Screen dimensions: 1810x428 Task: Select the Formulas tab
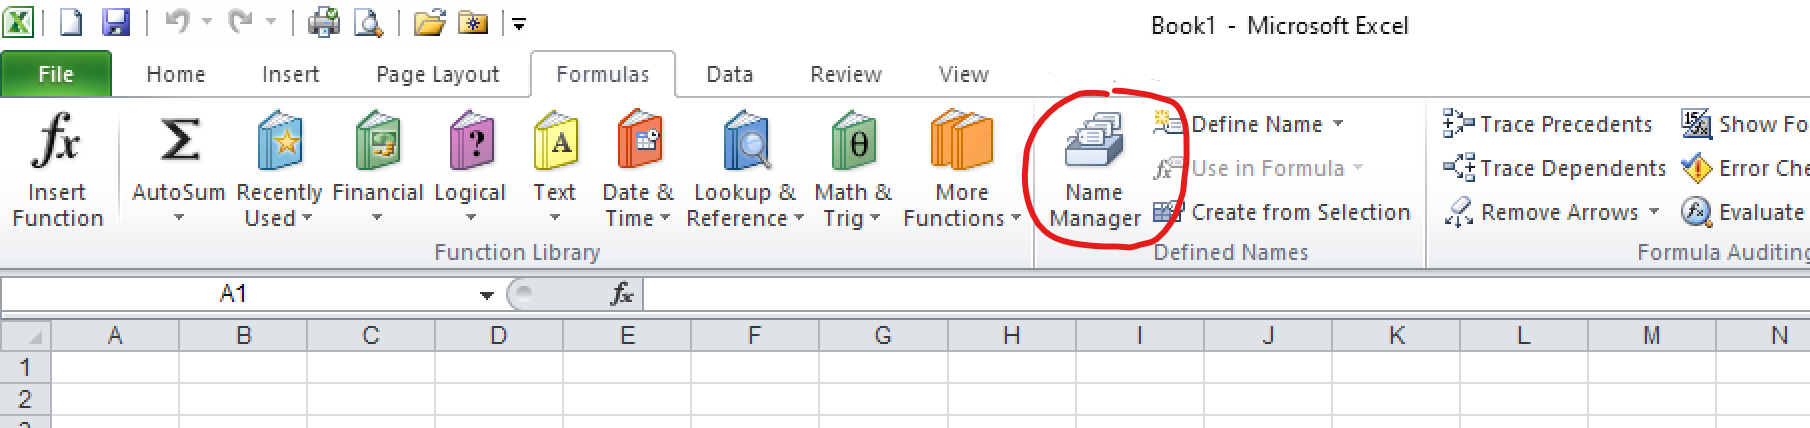[603, 75]
